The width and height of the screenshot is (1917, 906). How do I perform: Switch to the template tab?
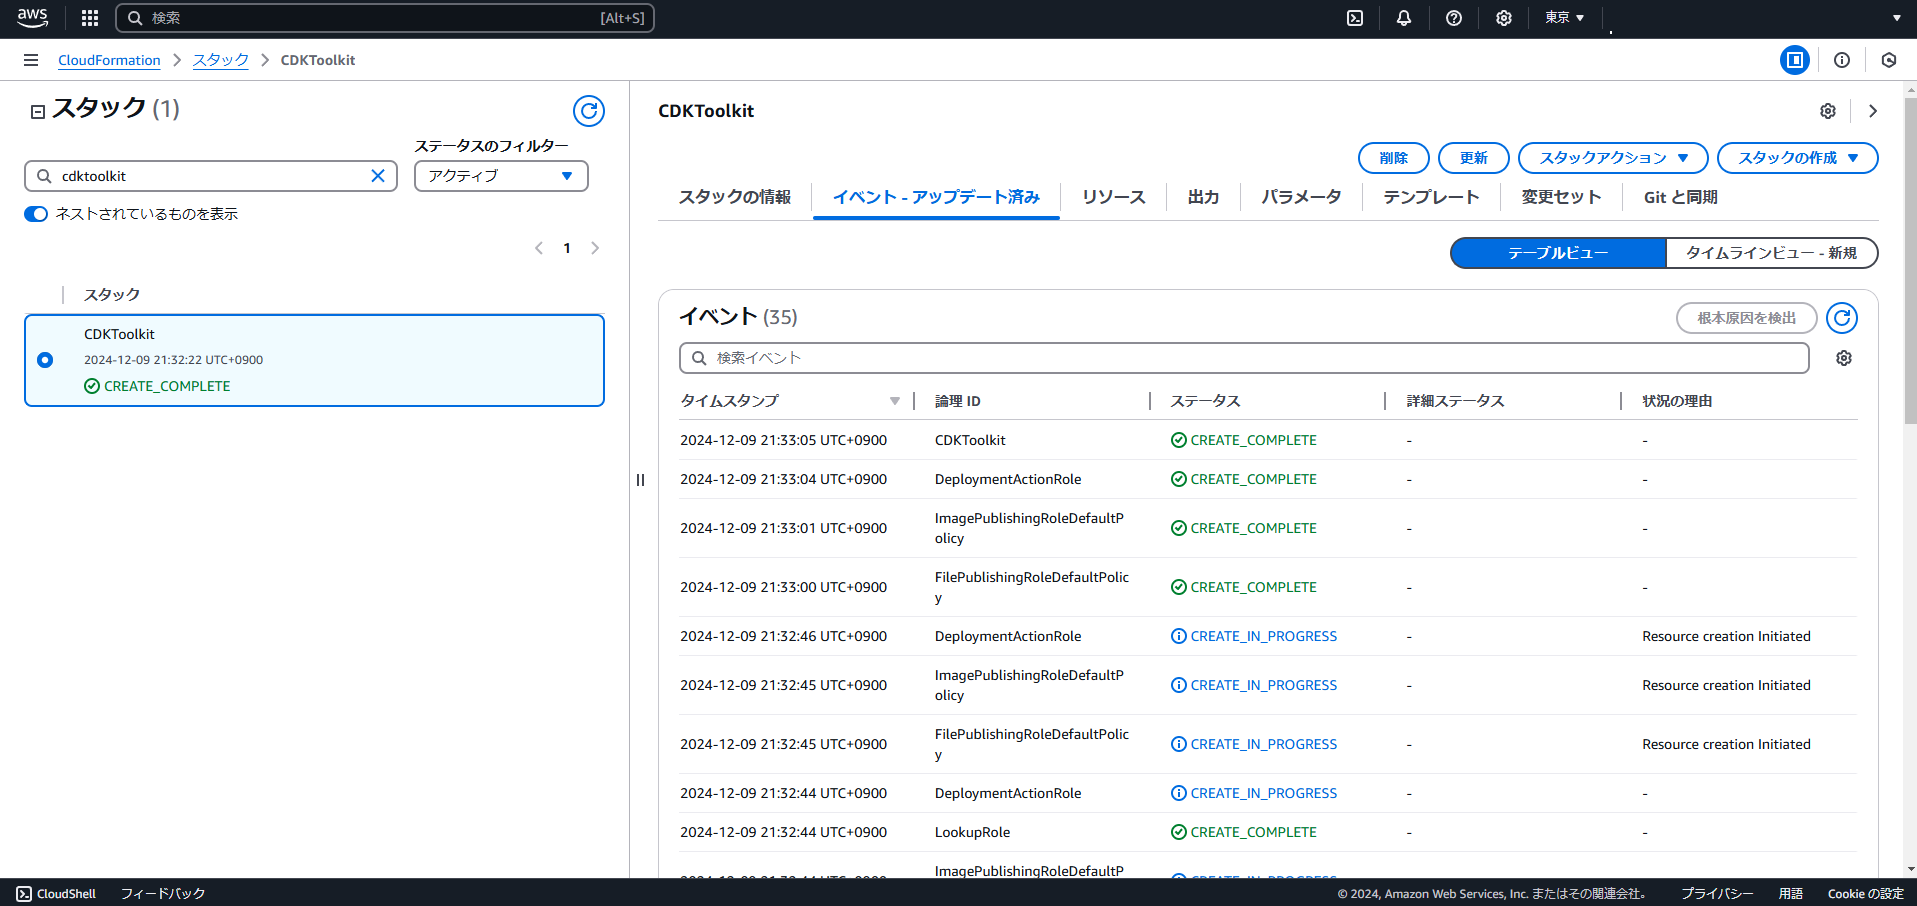[x=1431, y=197]
